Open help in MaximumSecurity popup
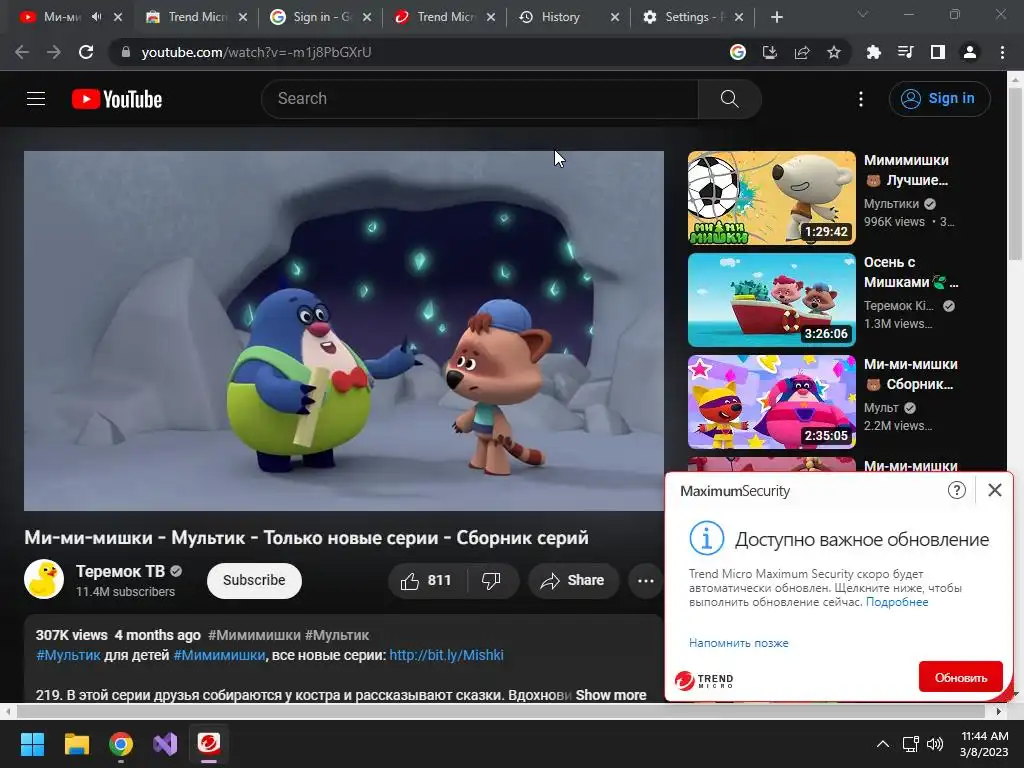This screenshot has width=1024, height=768. (956, 490)
